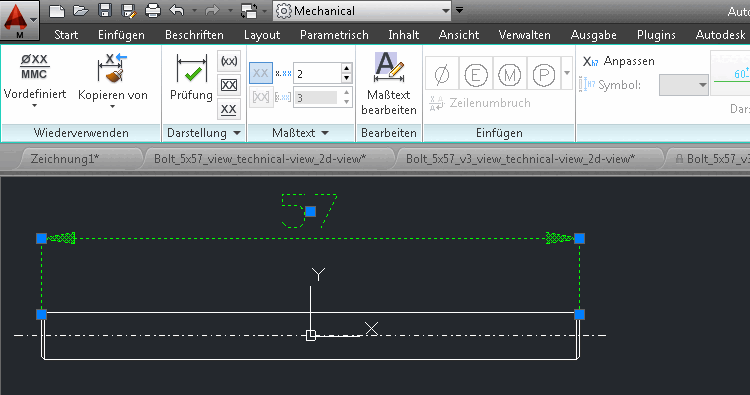The image size is (750, 395).
Task: Open the Parametrisch ribbon tab
Action: pyautogui.click(x=334, y=35)
